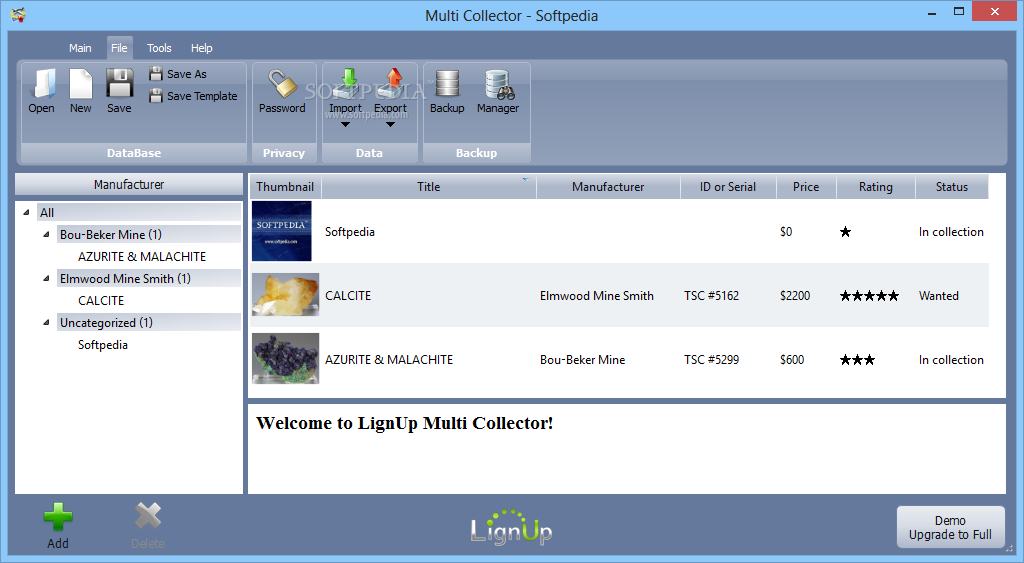Sort by the Manufacturer column header in the table
The image size is (1024, 563).
pos(608,187)
